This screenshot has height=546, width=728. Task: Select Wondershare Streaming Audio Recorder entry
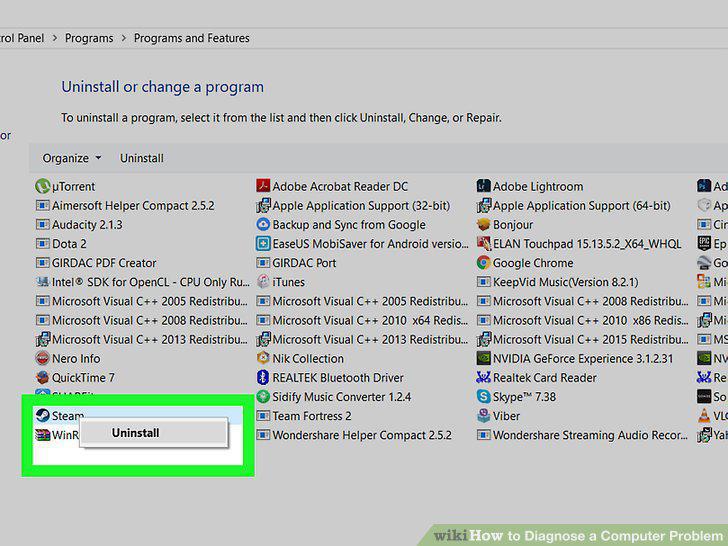(582, 435)
